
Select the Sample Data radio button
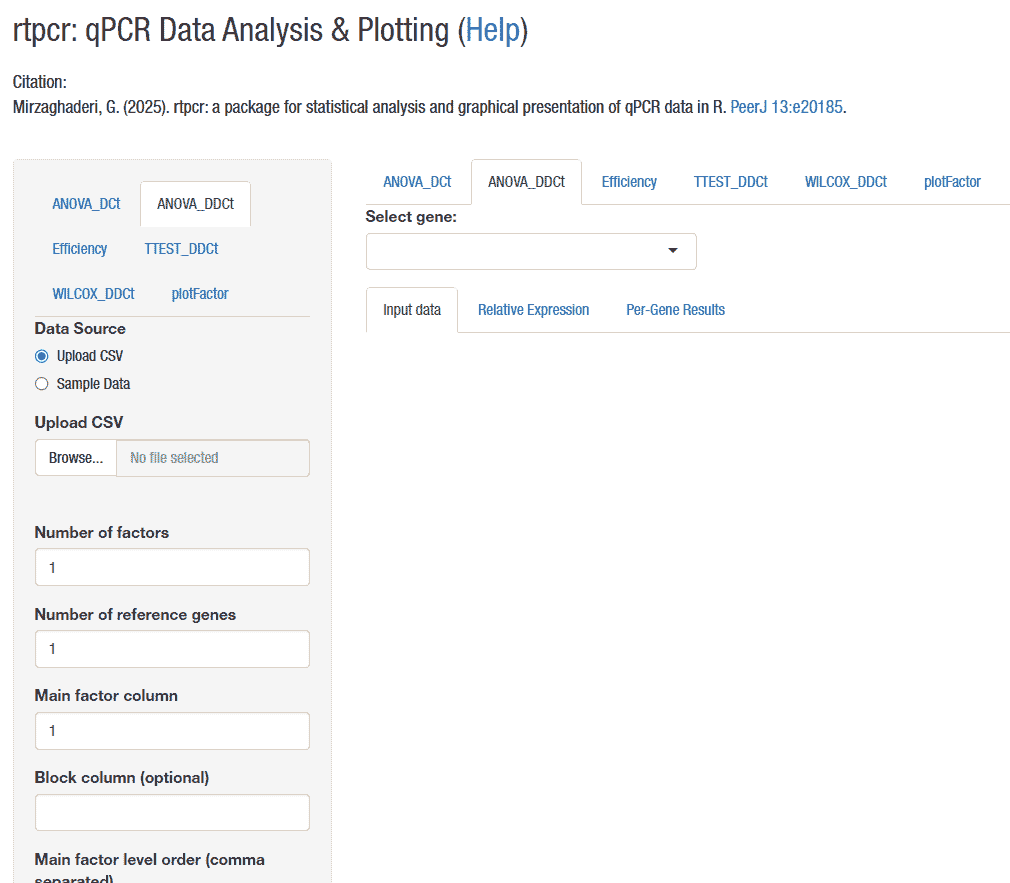point(42,384)
